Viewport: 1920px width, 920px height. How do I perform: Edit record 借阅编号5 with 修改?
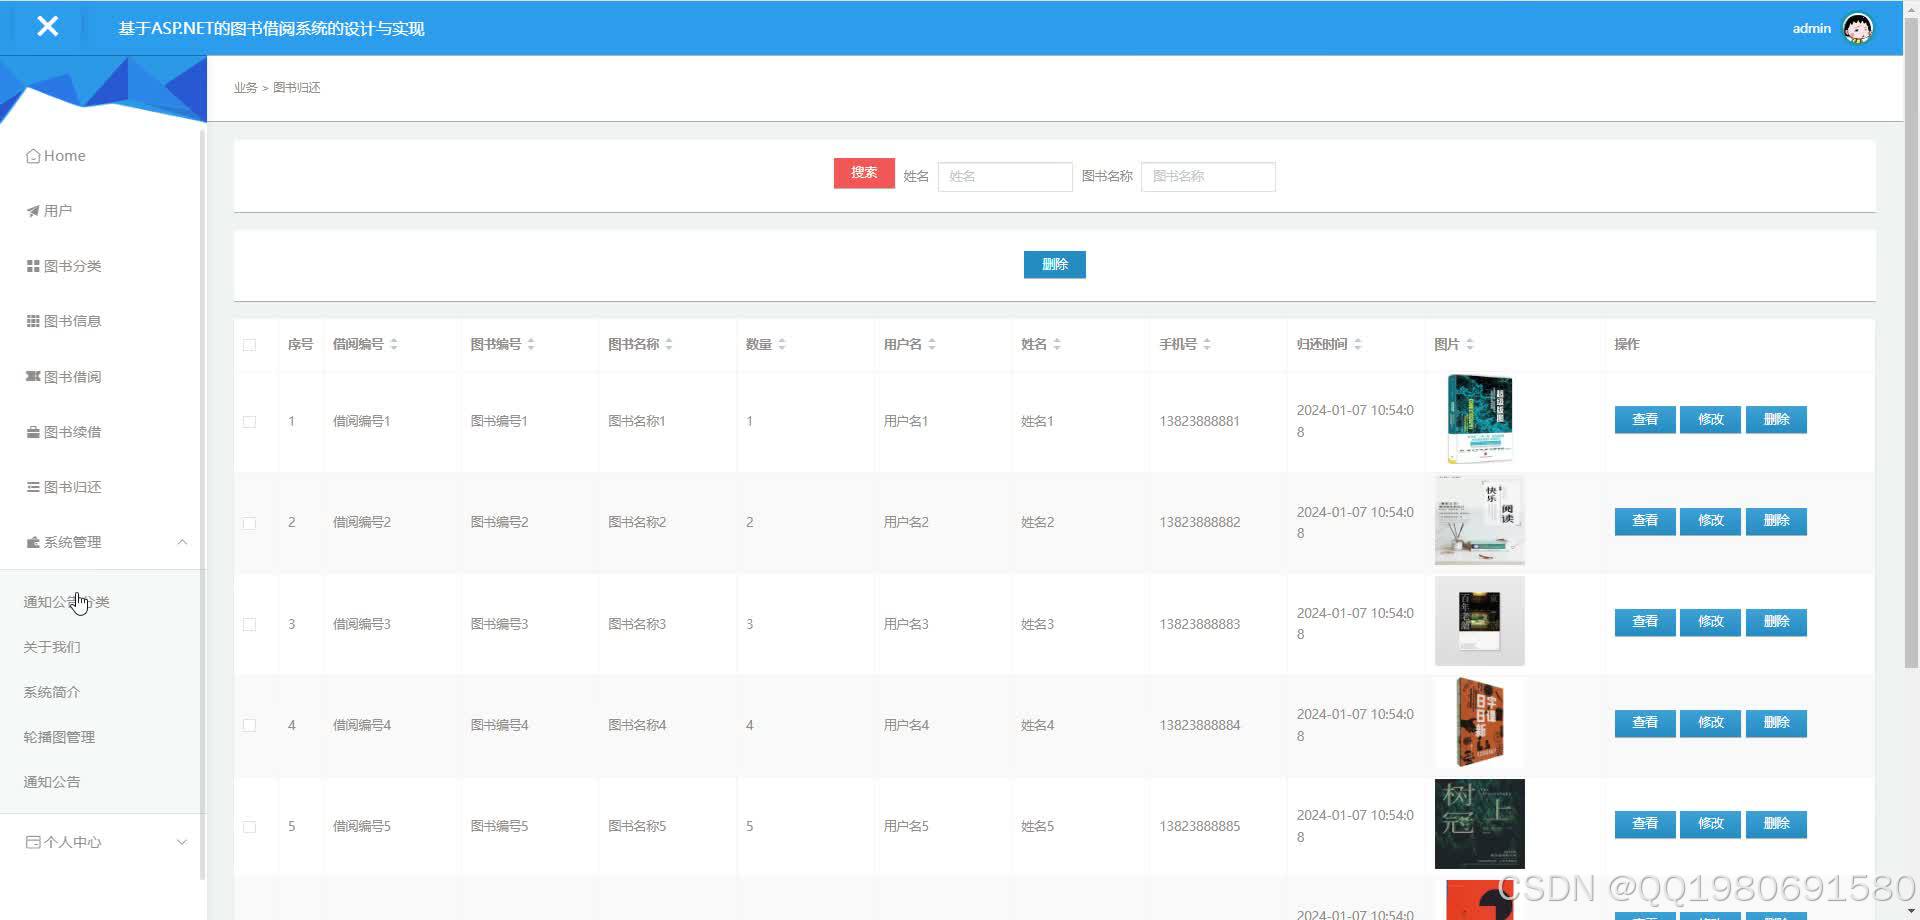pos(1711,824)
